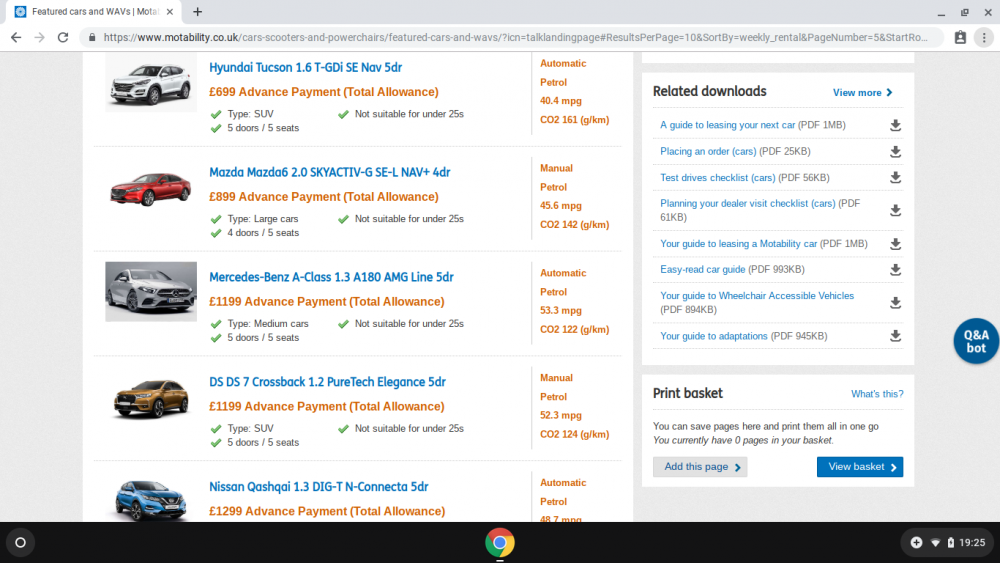This screenshot has height=563, width=1000.
Task: Open 'Placing an order (cars)' link
Action: pyautogui.click(x=708, y=152)
